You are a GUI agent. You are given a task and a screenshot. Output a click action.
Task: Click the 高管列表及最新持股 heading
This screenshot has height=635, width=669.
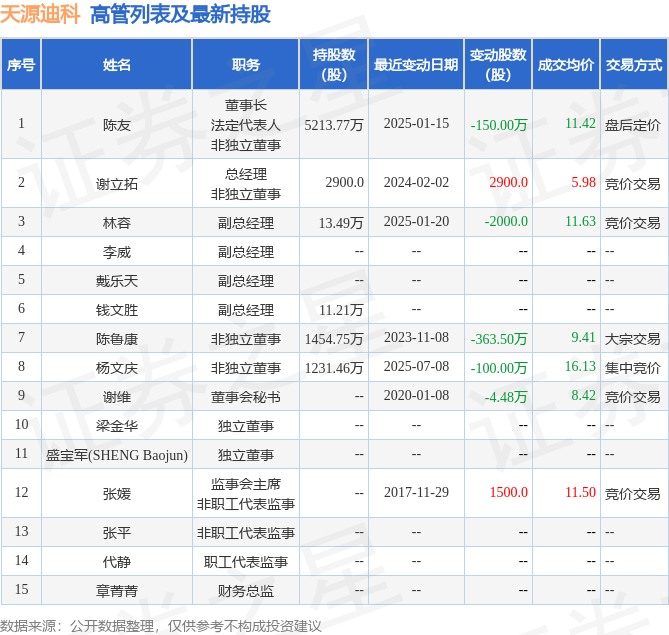pos(180,14)
